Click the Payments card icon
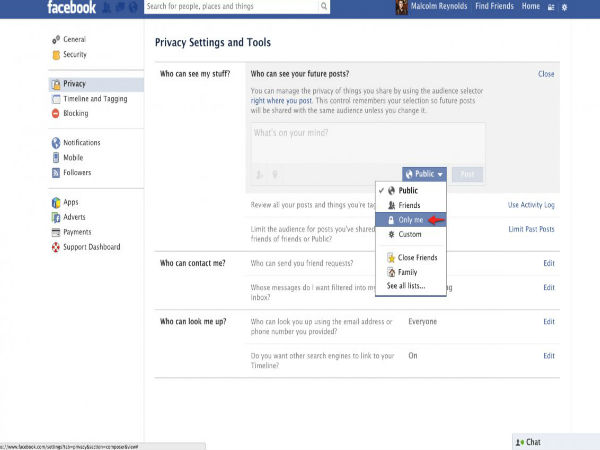 point(56,232)
